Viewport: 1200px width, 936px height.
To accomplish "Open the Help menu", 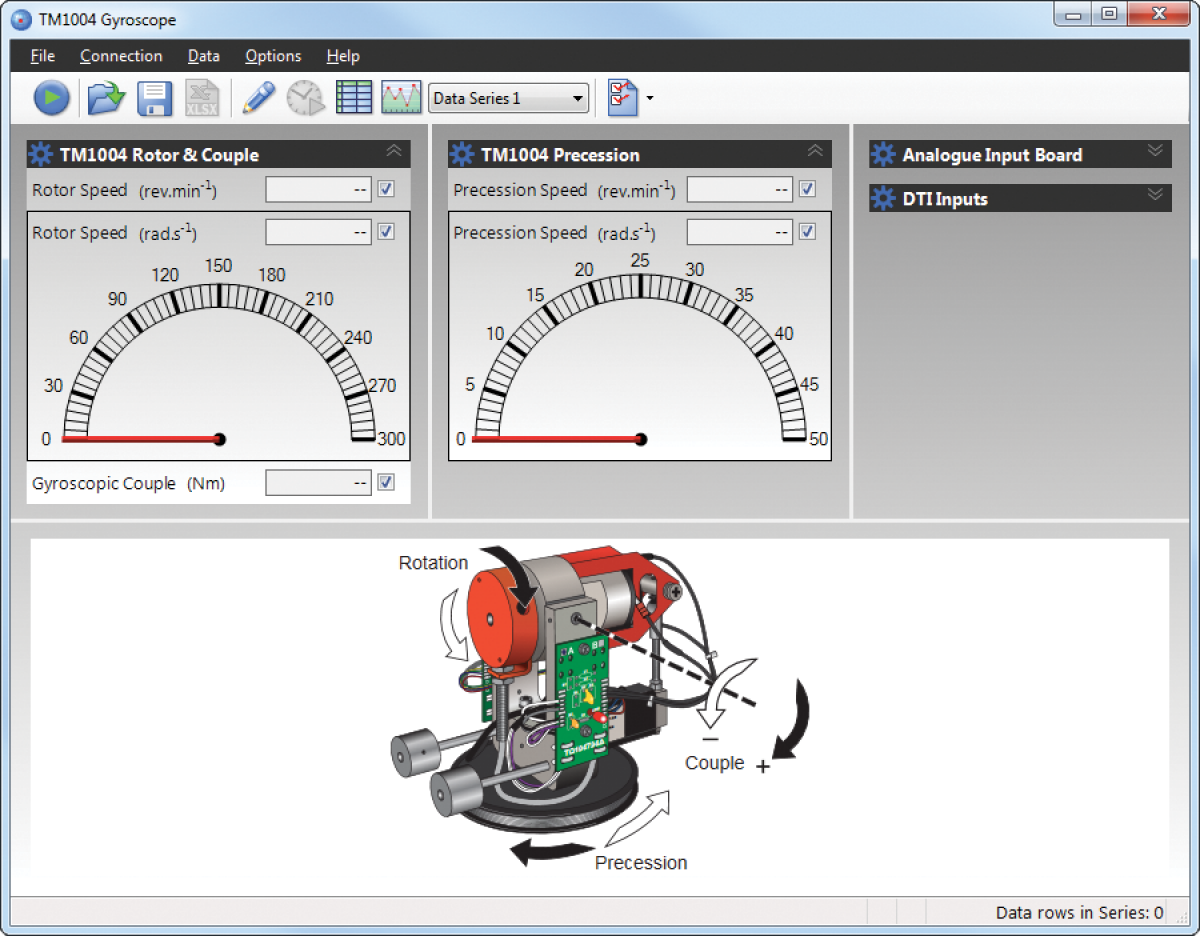I will click(x=343, y=56).
